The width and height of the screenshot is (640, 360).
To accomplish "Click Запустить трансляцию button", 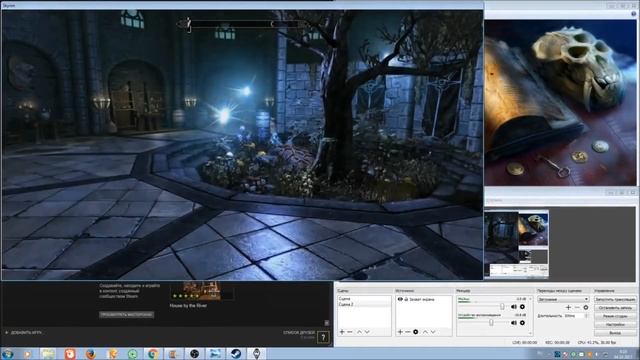I will 615,299.
